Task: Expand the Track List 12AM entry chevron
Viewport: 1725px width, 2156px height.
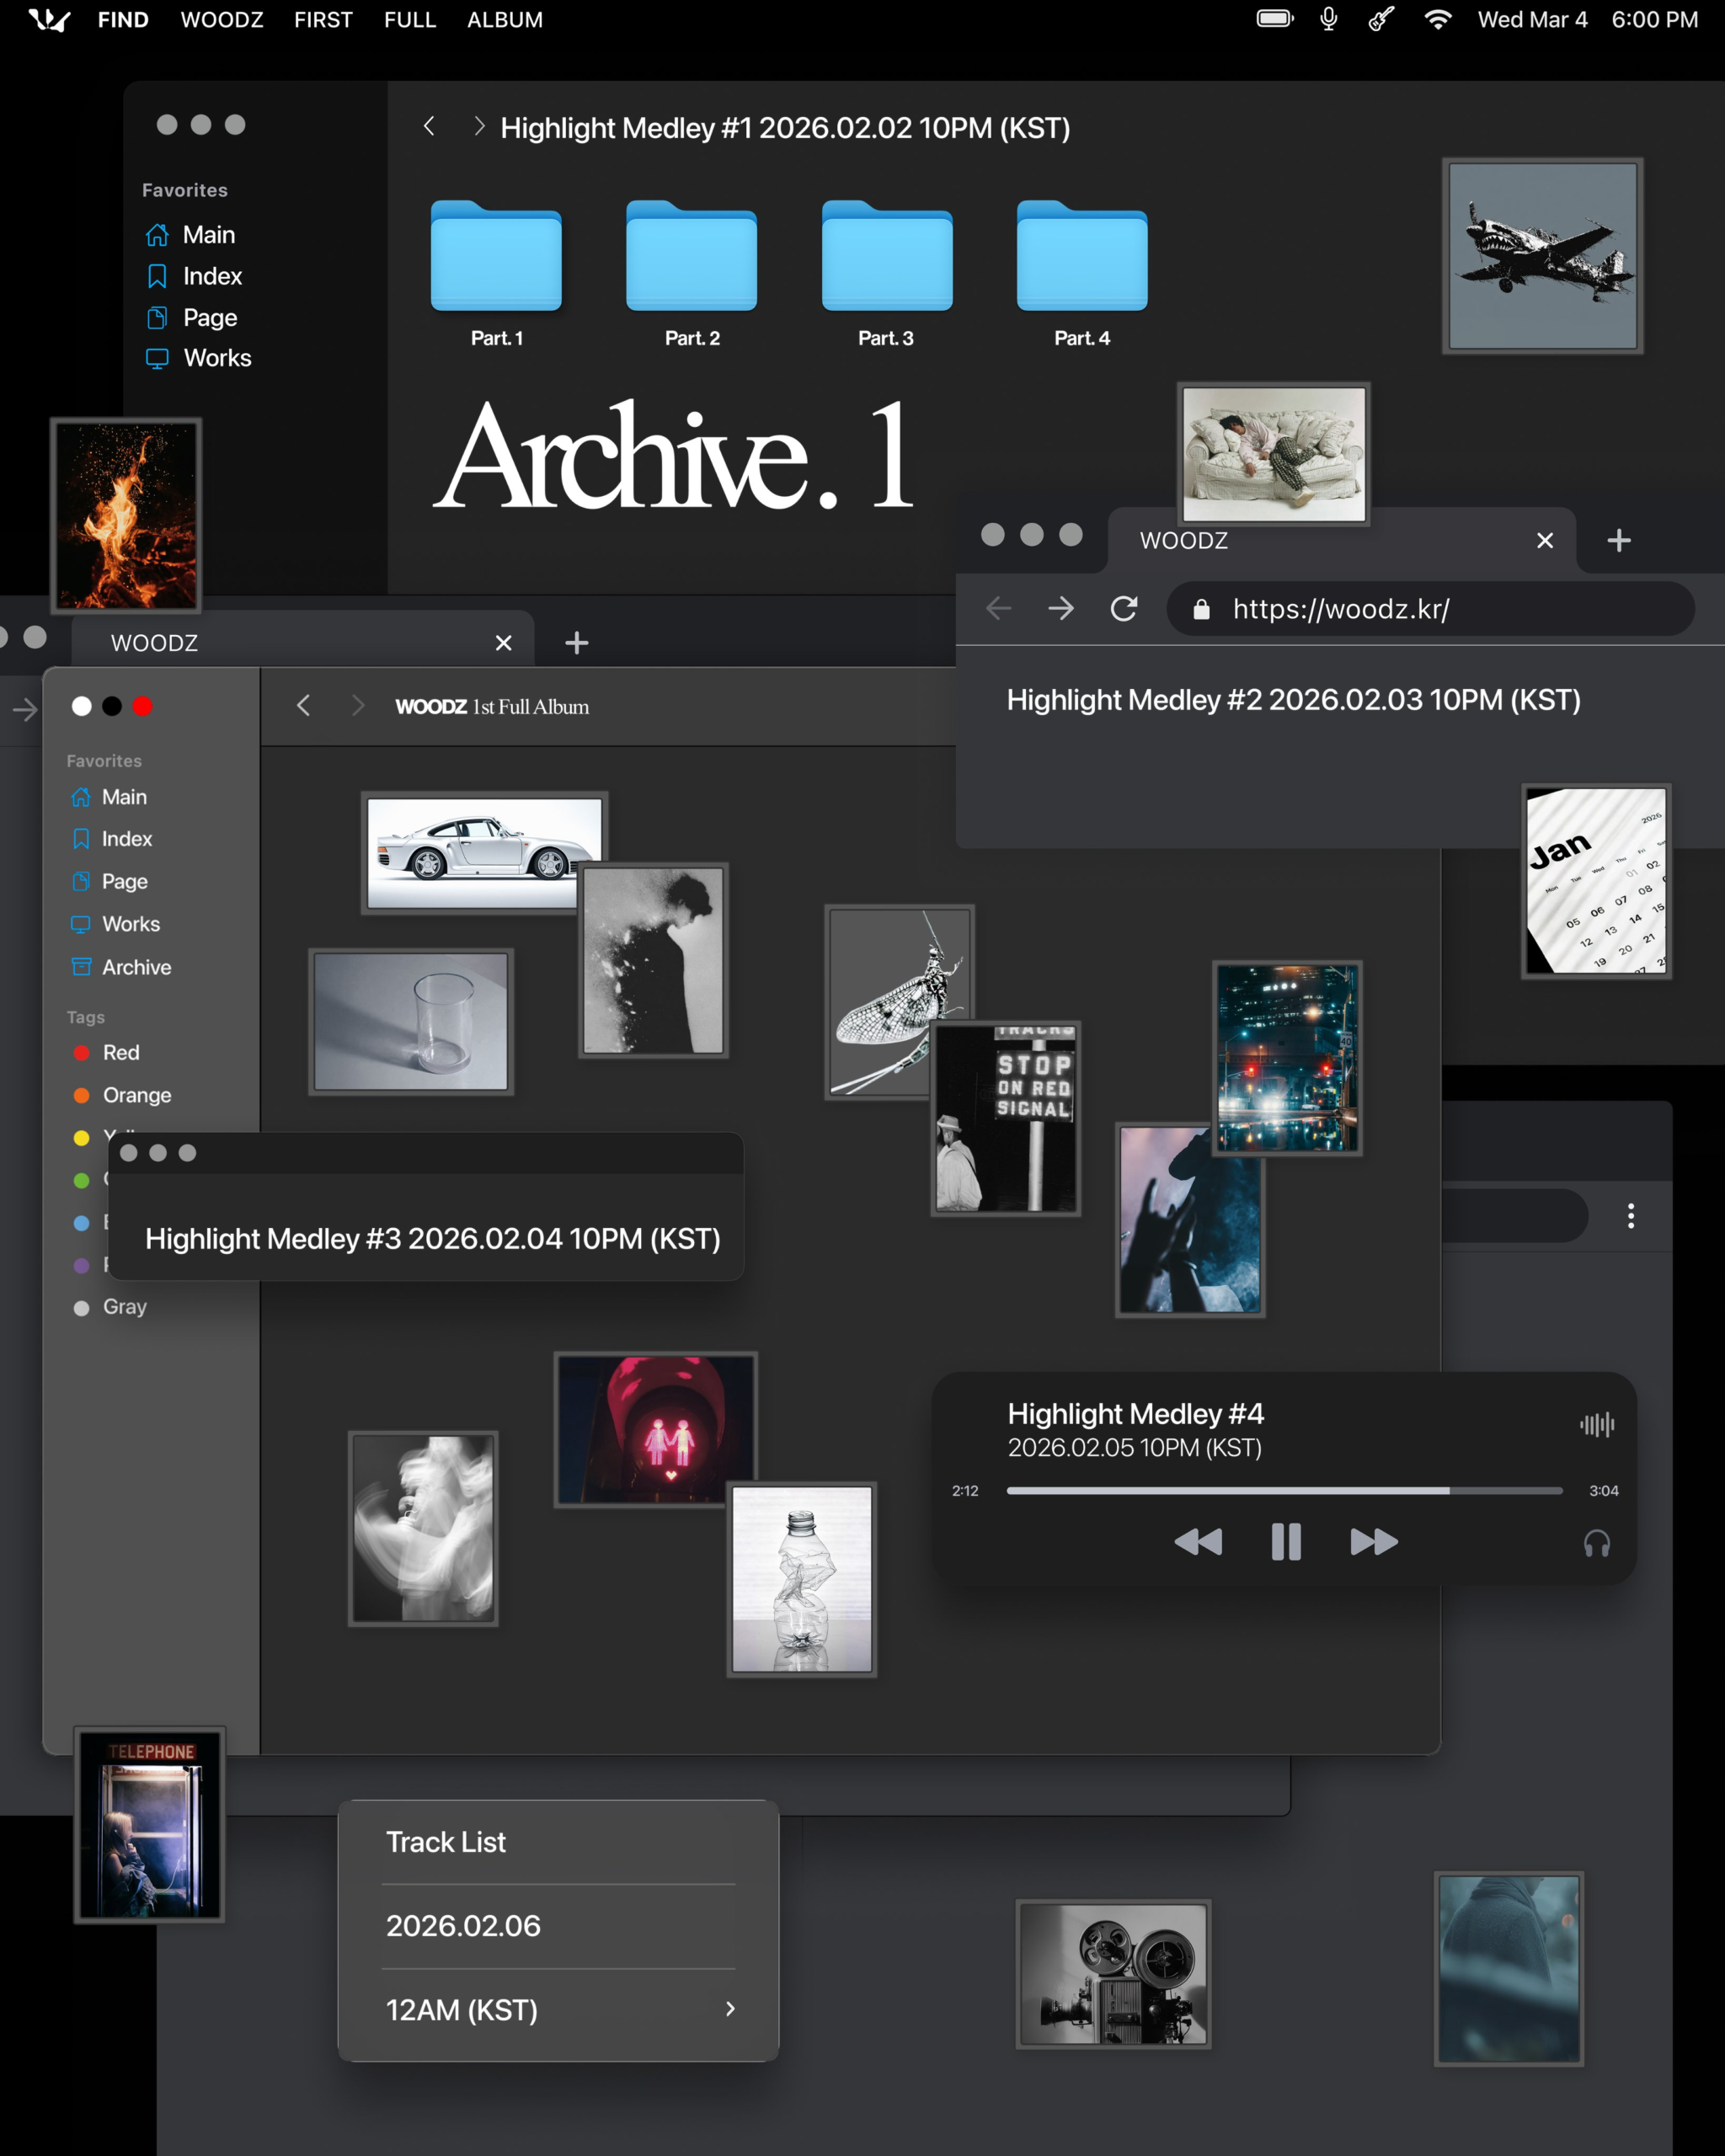Action: (x=730, y=2009)
